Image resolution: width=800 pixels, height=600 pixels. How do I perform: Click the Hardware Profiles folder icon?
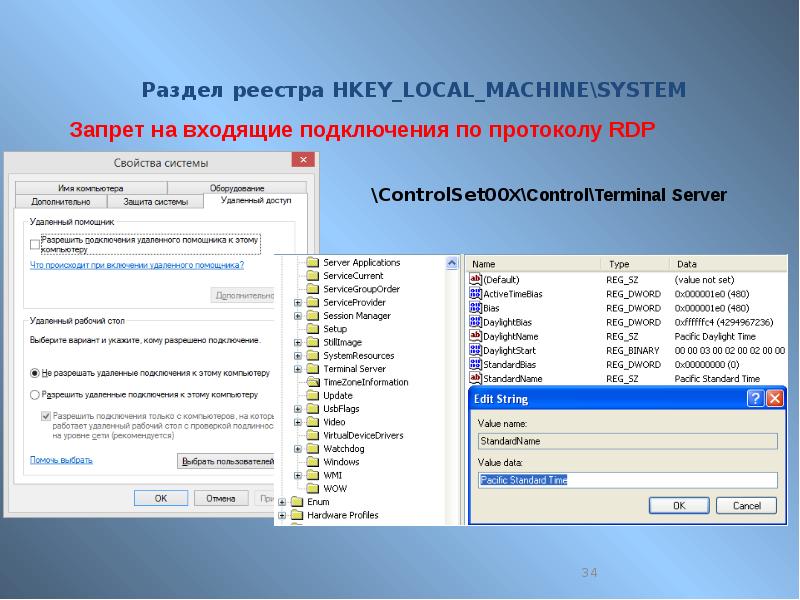click(x=297, y=515)
